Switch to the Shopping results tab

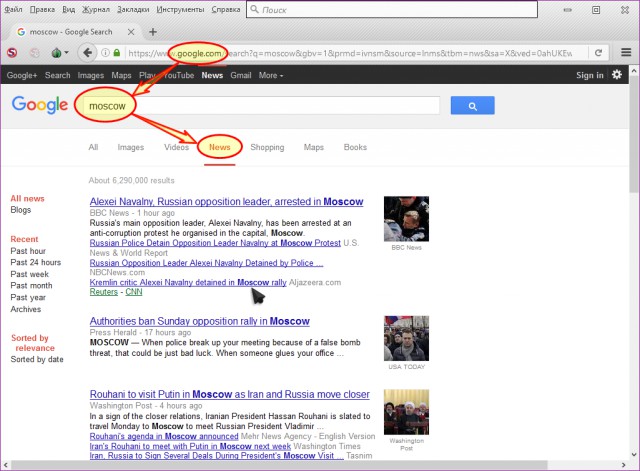pyautogui.click(x=267, y=147)
